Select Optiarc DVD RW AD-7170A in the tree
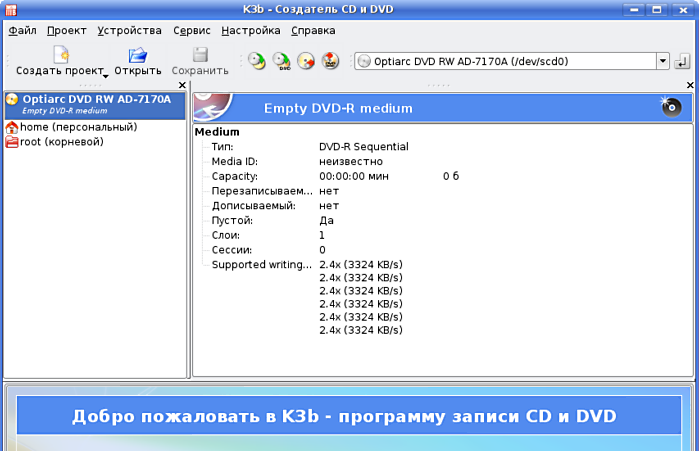Image resolution: width=700 pixels, height=451 pixels. click(x=95, y=105)
